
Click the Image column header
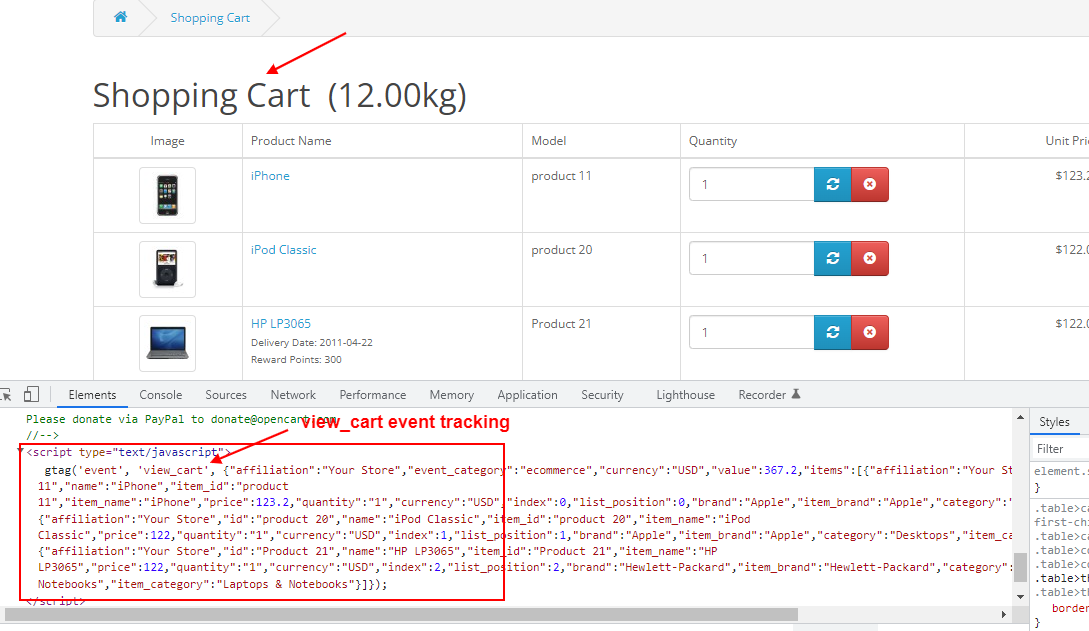(167, 141)
